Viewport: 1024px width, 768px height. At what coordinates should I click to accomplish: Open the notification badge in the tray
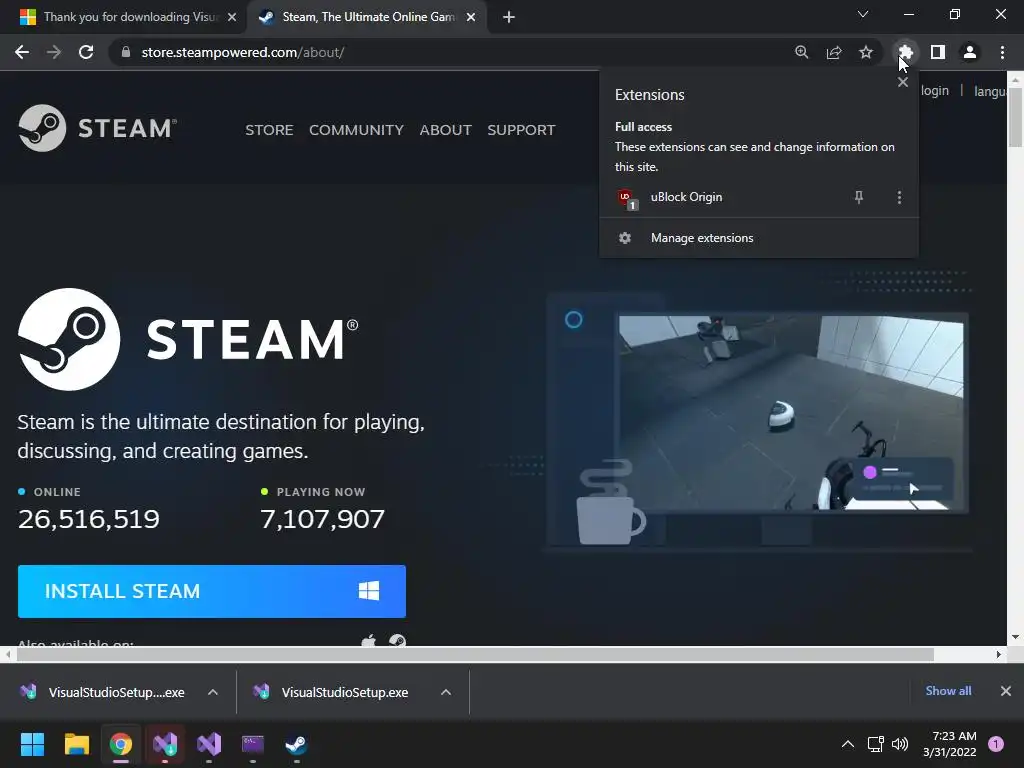(996, 744)
